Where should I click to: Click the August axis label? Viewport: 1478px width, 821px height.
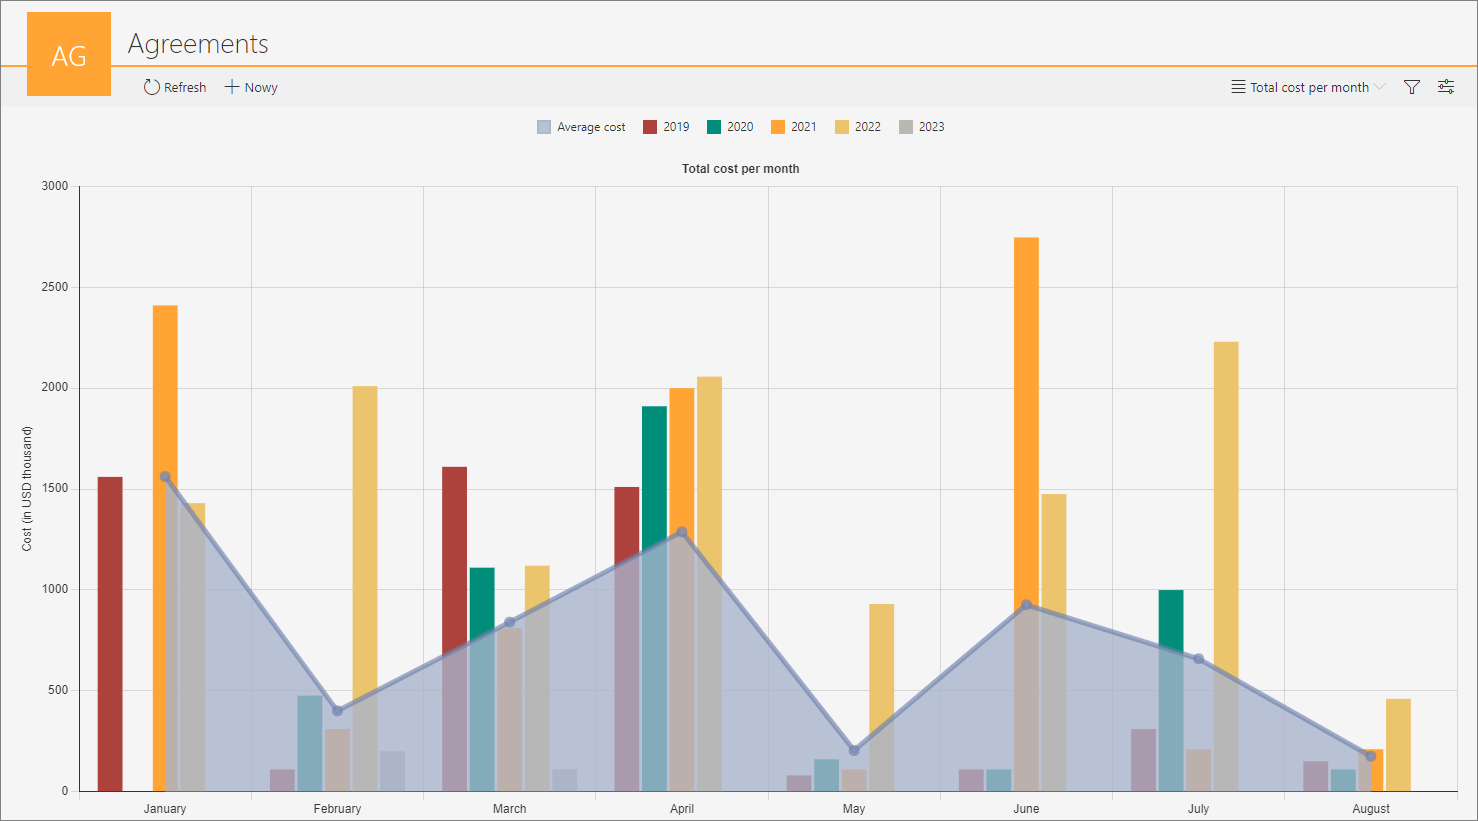(1371, 809)
